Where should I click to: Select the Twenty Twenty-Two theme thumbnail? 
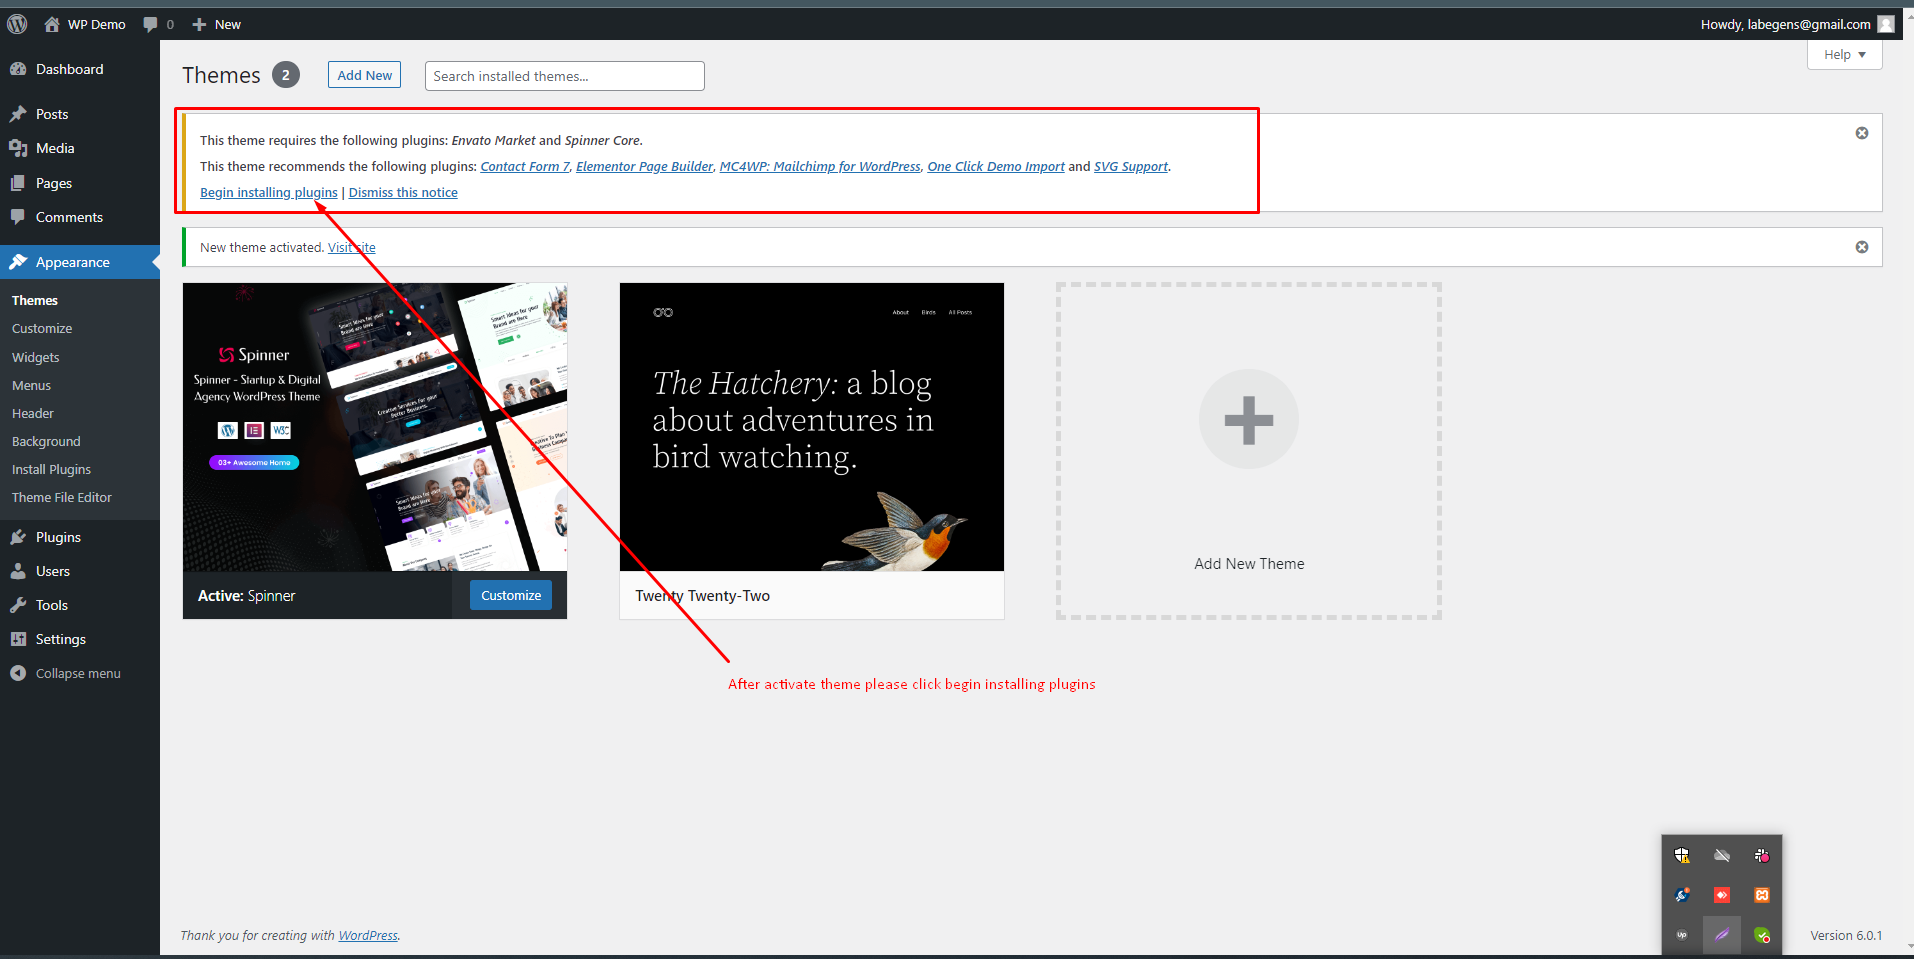pos(812,427)
